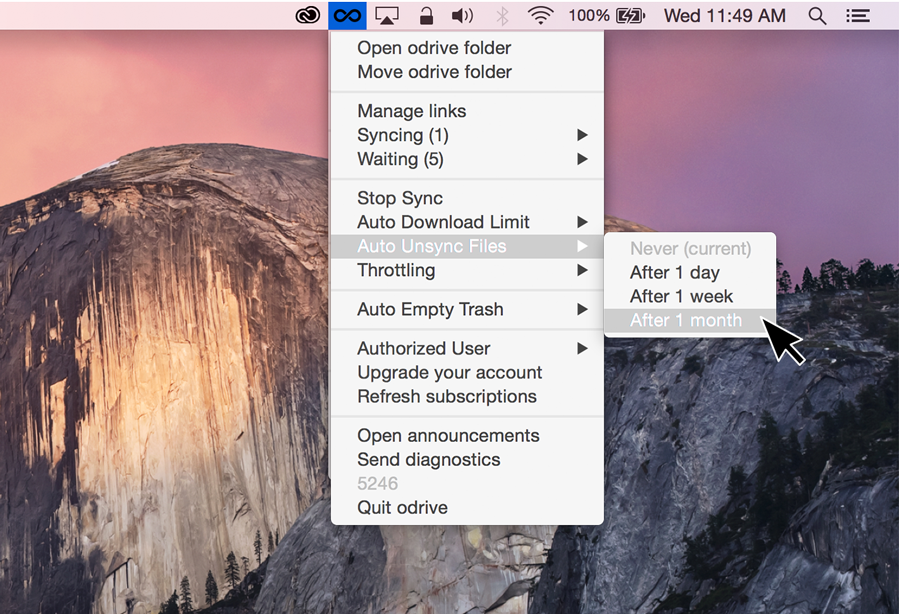This screenshot has height=614, width=900.
Task: Open Notification Center list icon
Action: click(x=858, y=15)
